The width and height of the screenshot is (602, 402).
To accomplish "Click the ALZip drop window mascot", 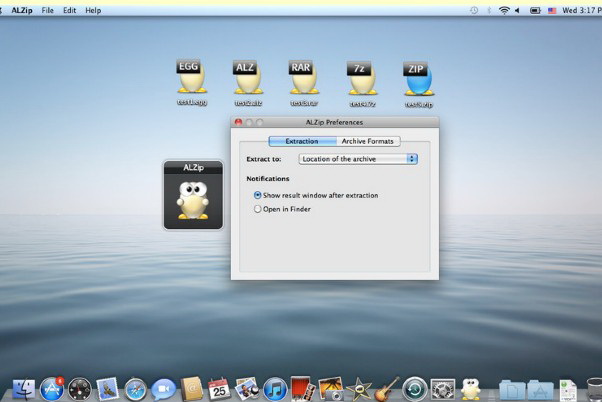I will (193, 199).
